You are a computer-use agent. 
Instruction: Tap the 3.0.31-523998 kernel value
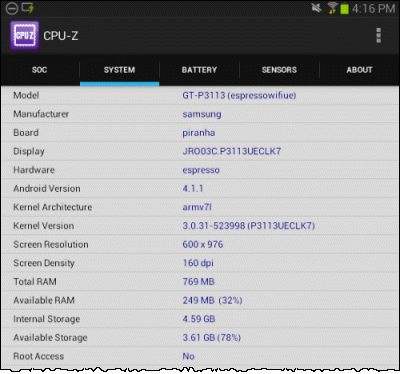click(249, 226)
